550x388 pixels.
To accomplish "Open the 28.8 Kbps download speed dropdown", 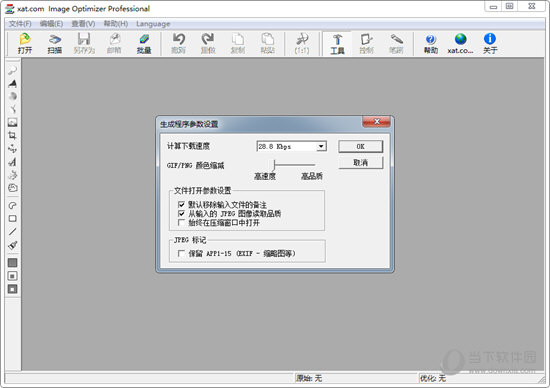I will [321, 146].
